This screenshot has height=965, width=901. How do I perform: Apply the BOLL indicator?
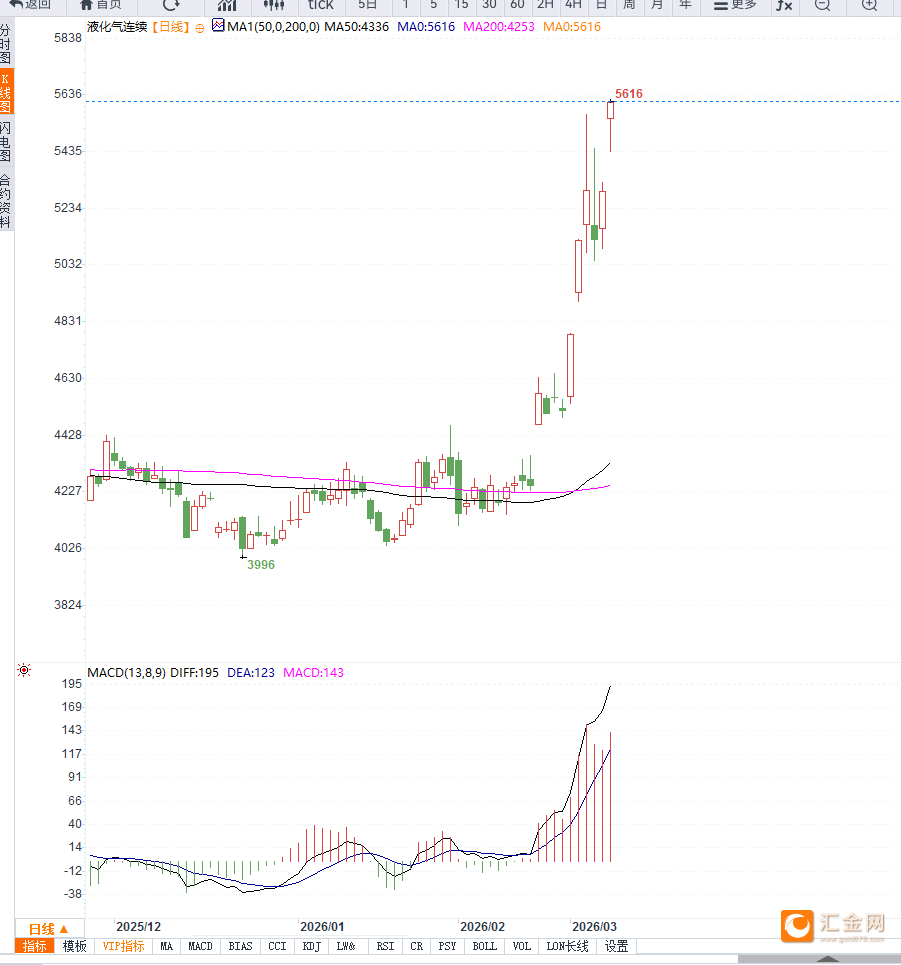(x=484, y=946)
